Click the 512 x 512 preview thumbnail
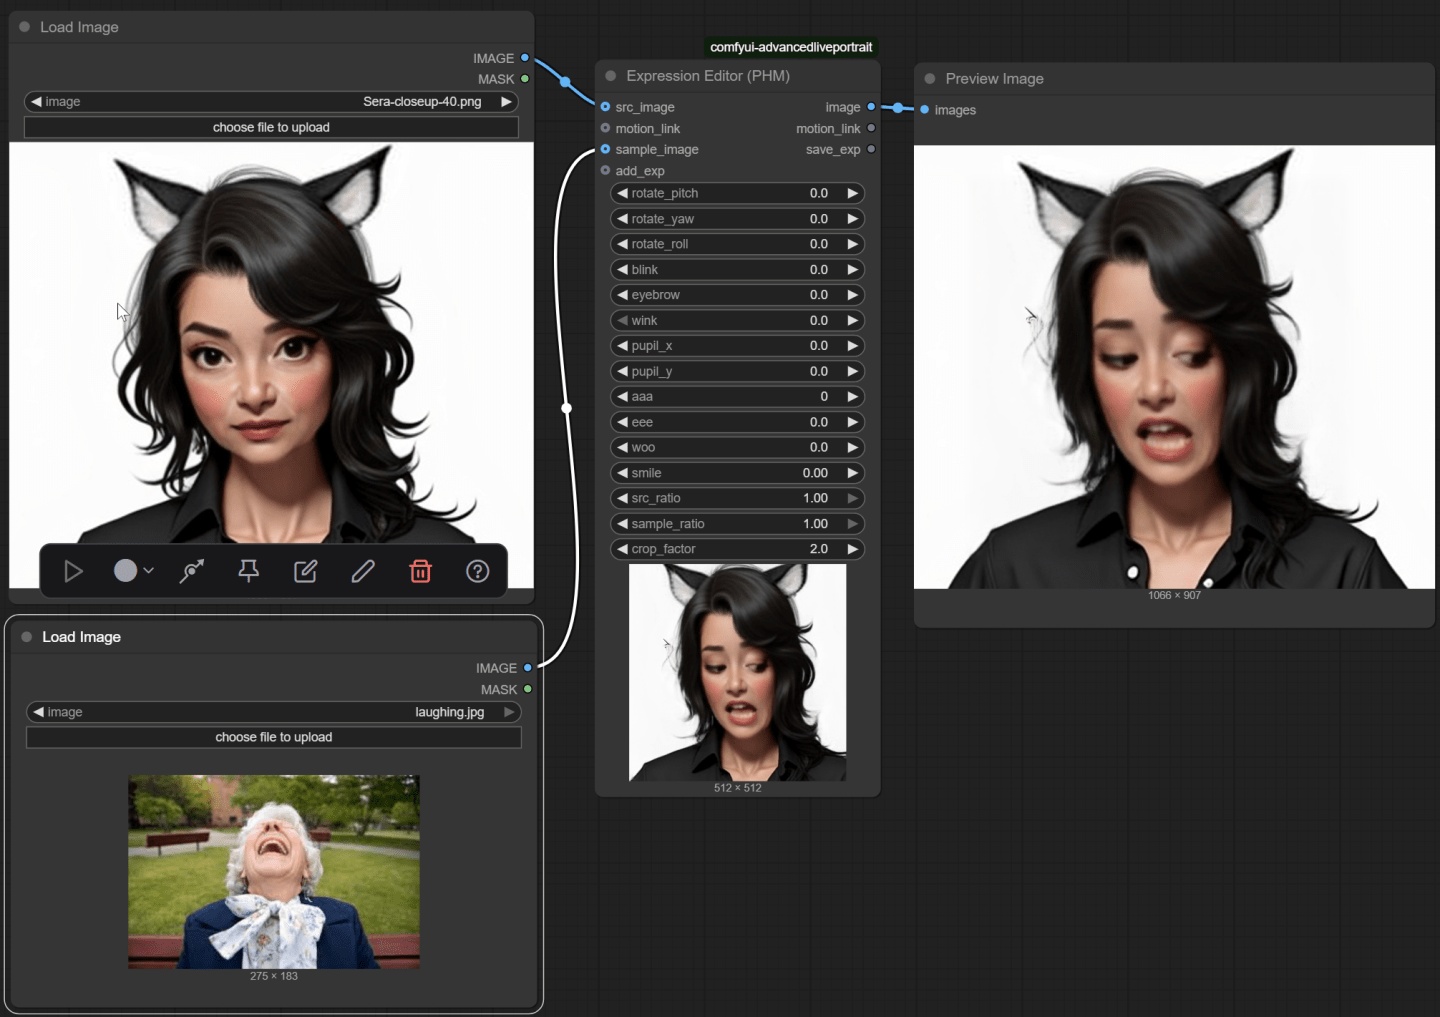The height and width of the screenshot is (1017, 1440). pyautogui.click(x=737, y=672)
